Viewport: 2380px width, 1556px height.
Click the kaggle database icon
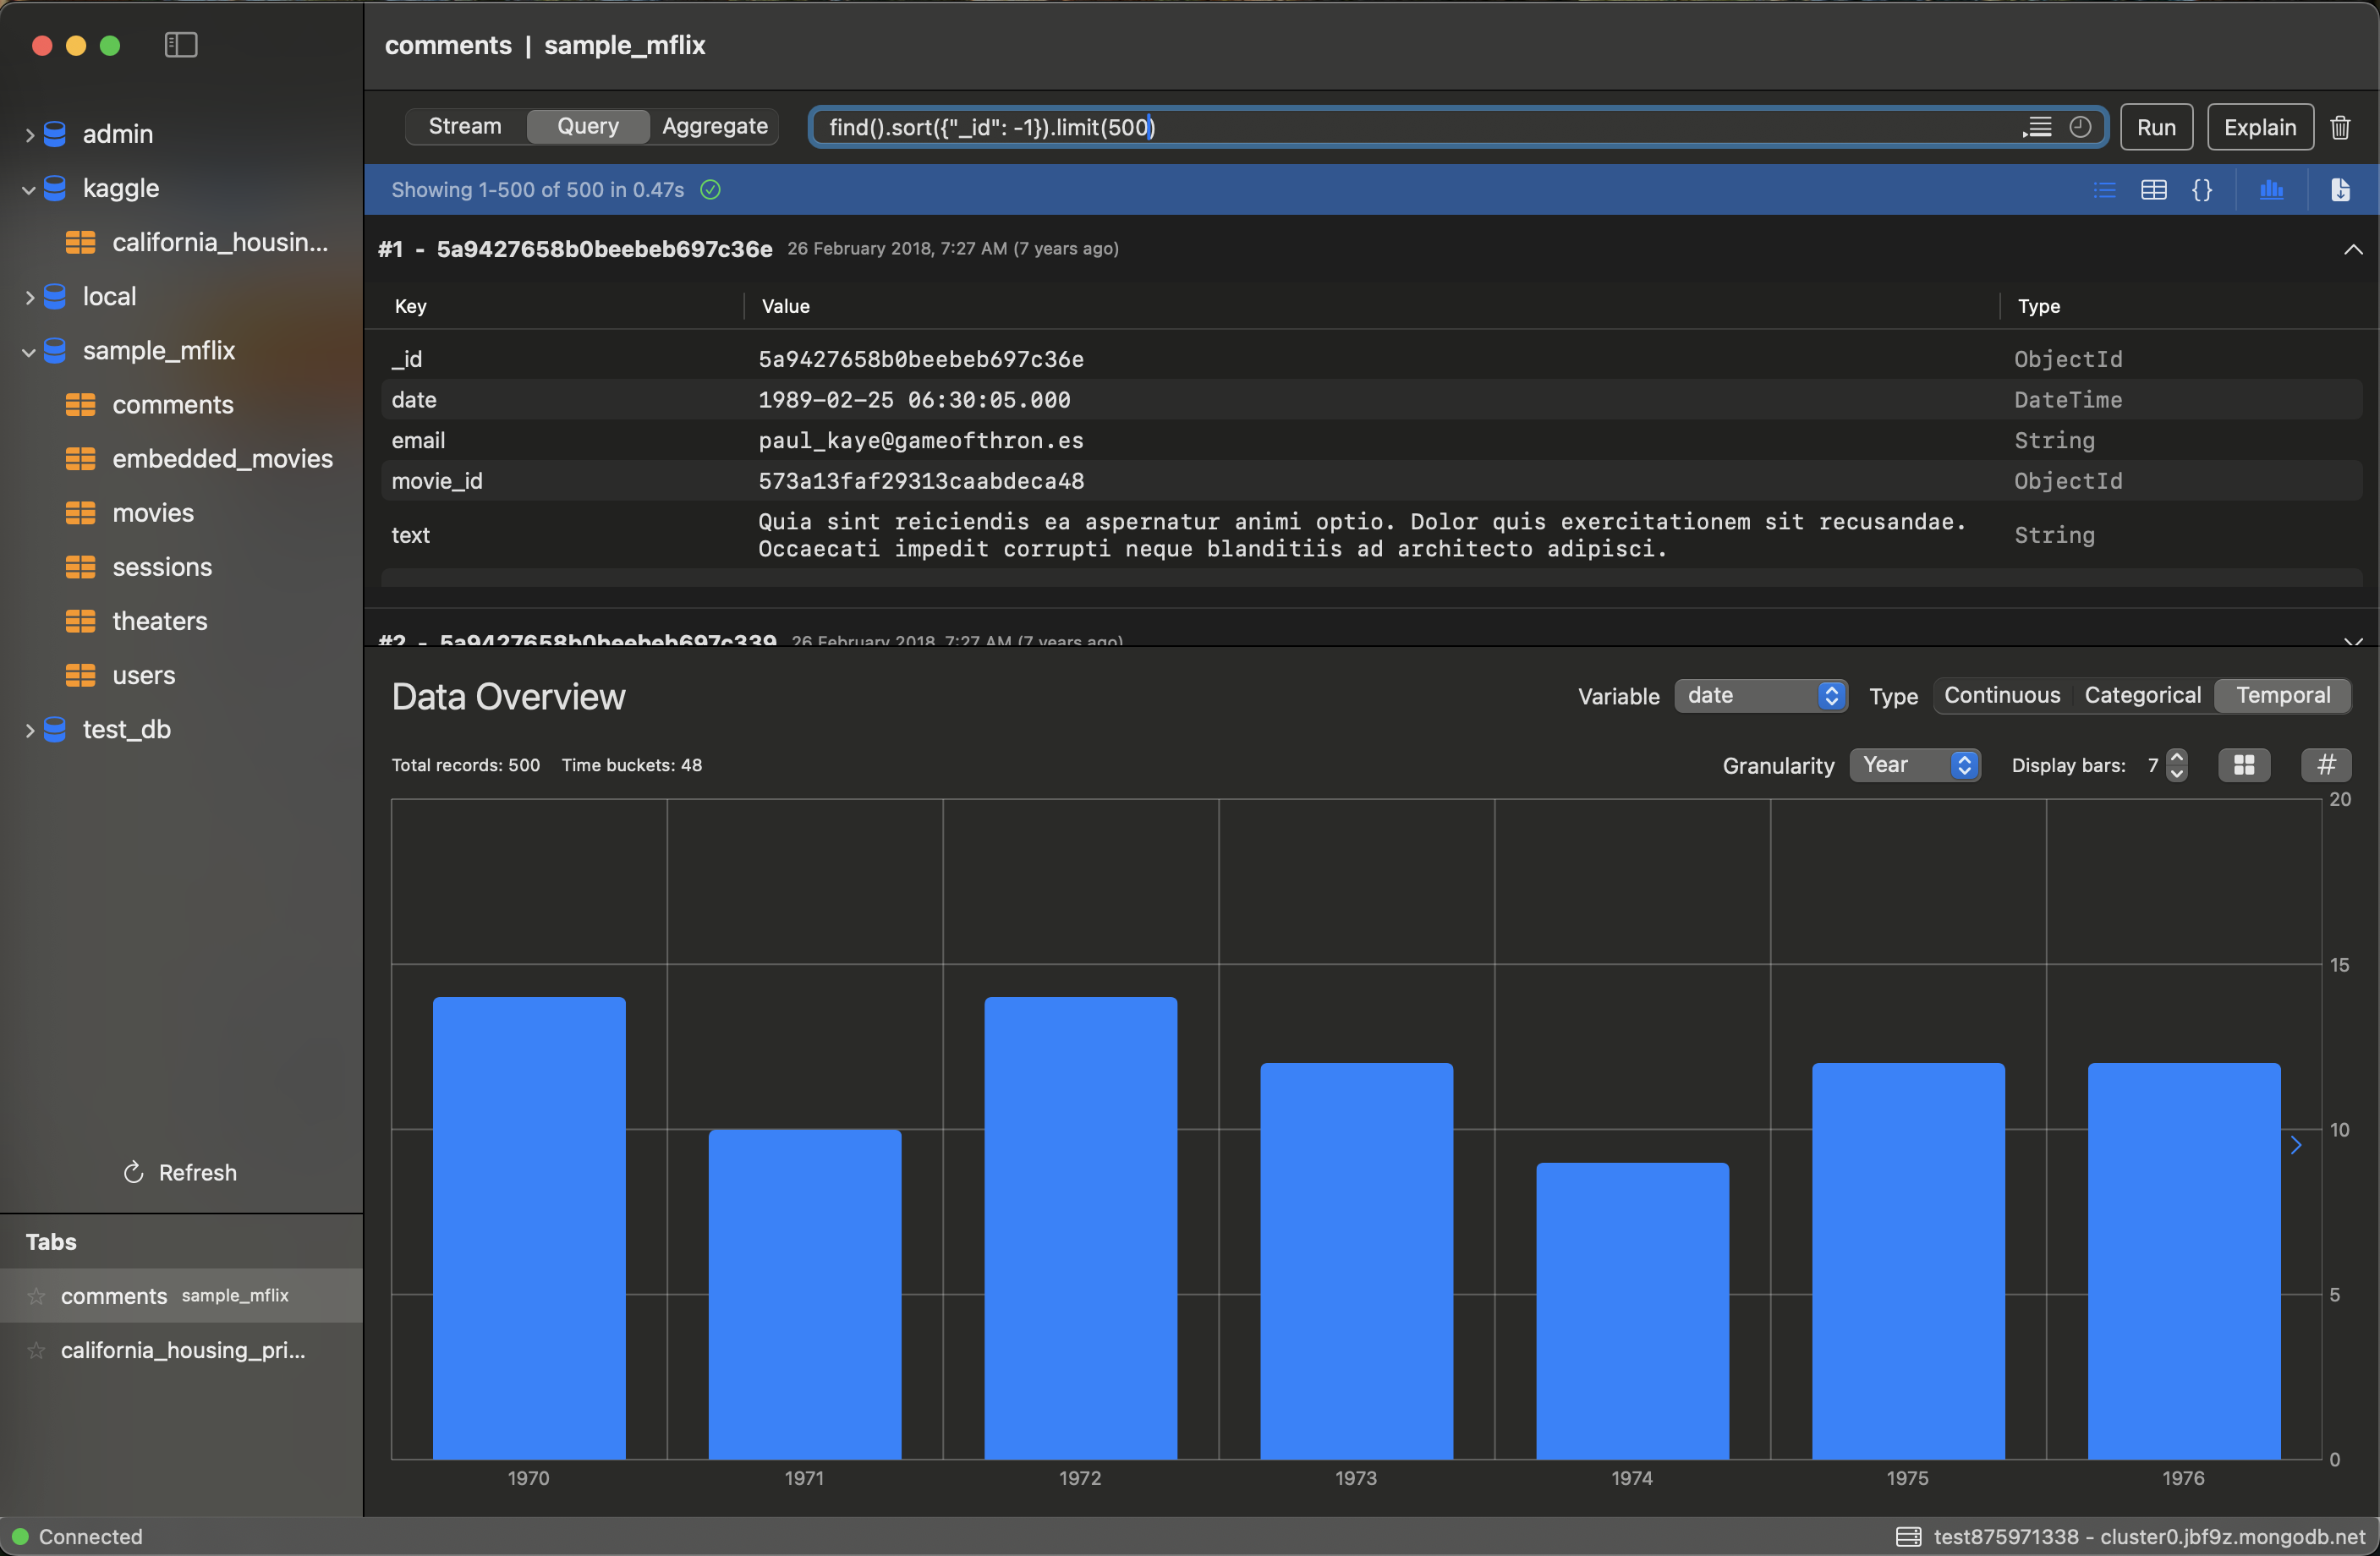pos(55,188)
